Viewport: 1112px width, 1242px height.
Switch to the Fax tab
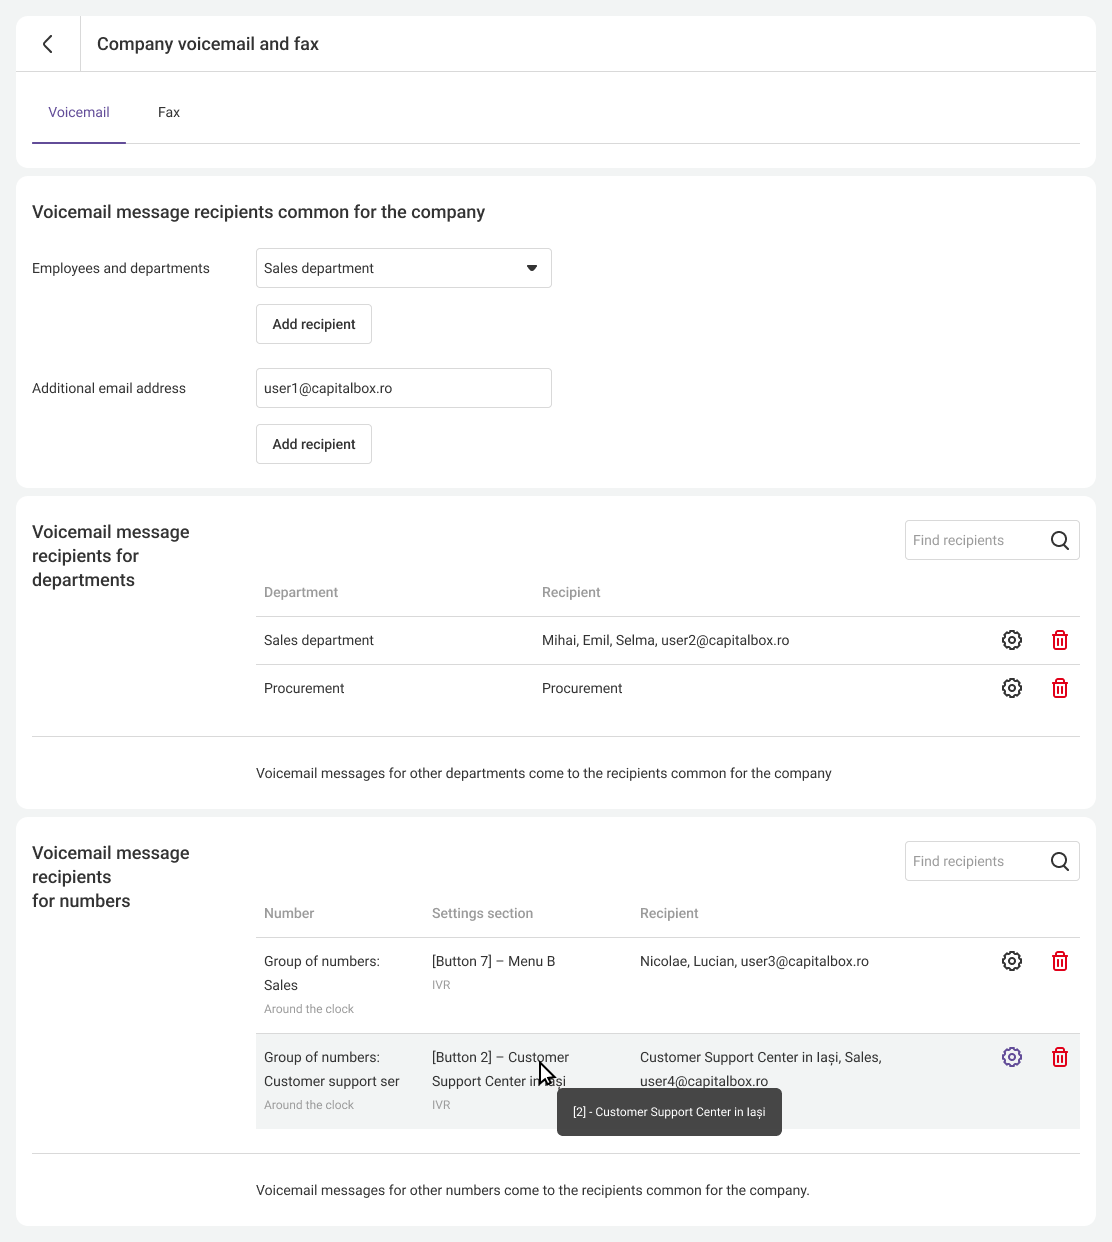coord(169,112)
